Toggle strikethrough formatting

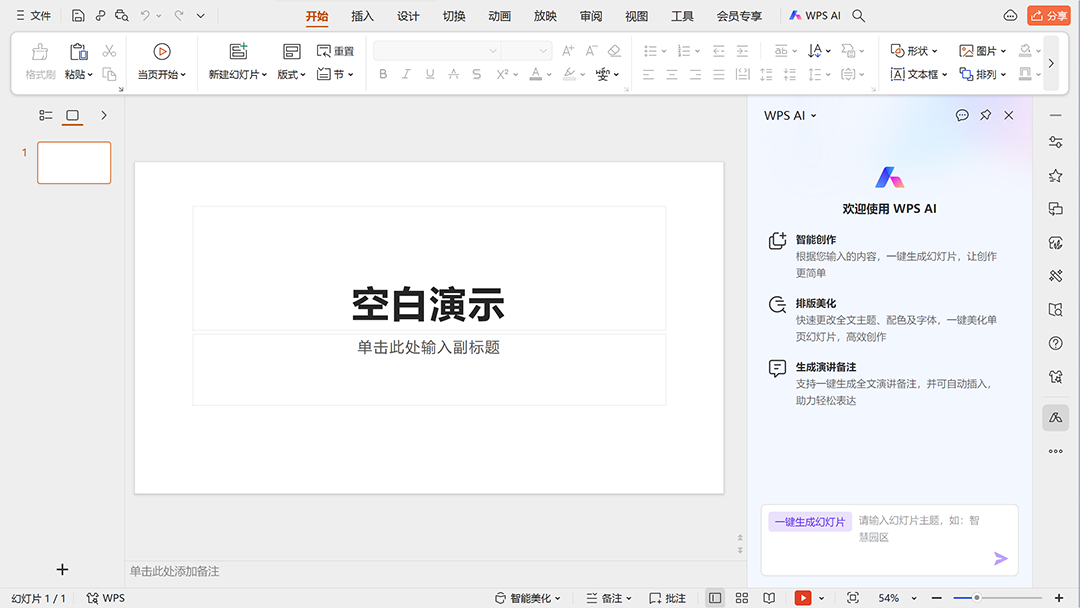[453, 74]
